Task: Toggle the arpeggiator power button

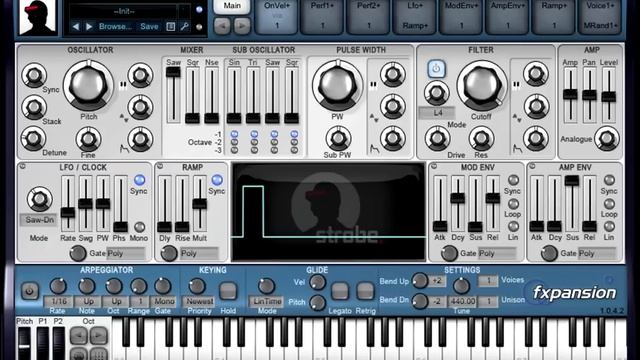Action: point(29,291)
